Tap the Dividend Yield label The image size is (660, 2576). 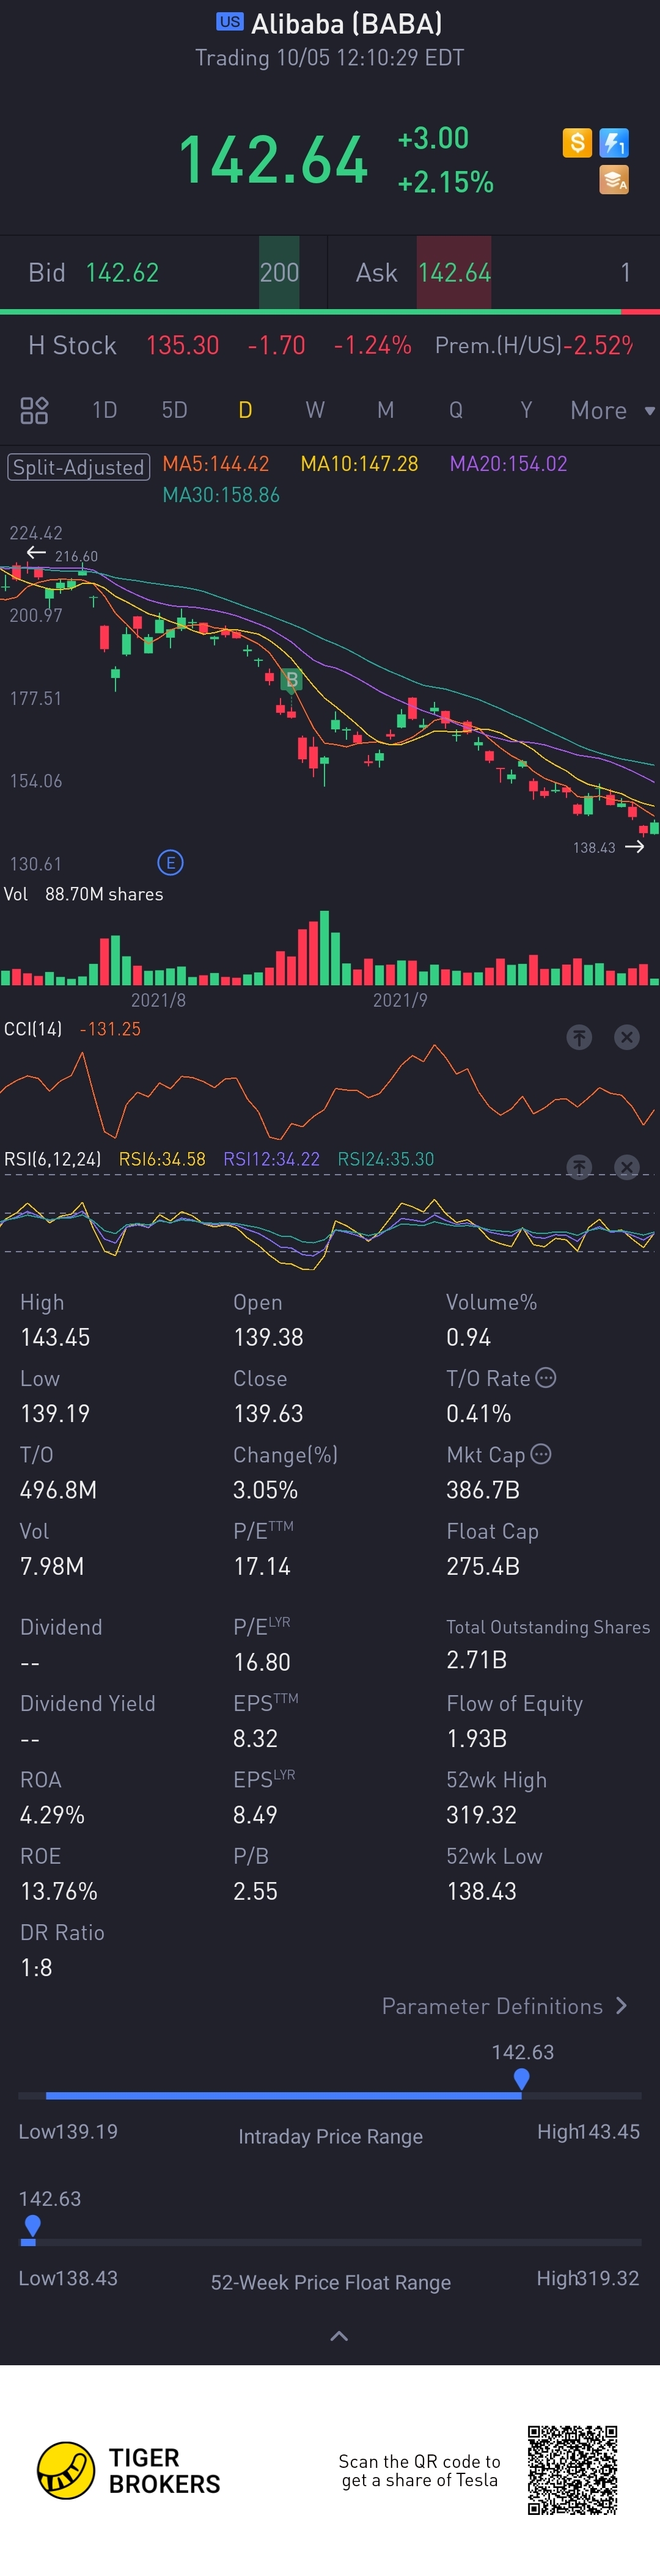pyautogui.click(x=88, y=1703)
